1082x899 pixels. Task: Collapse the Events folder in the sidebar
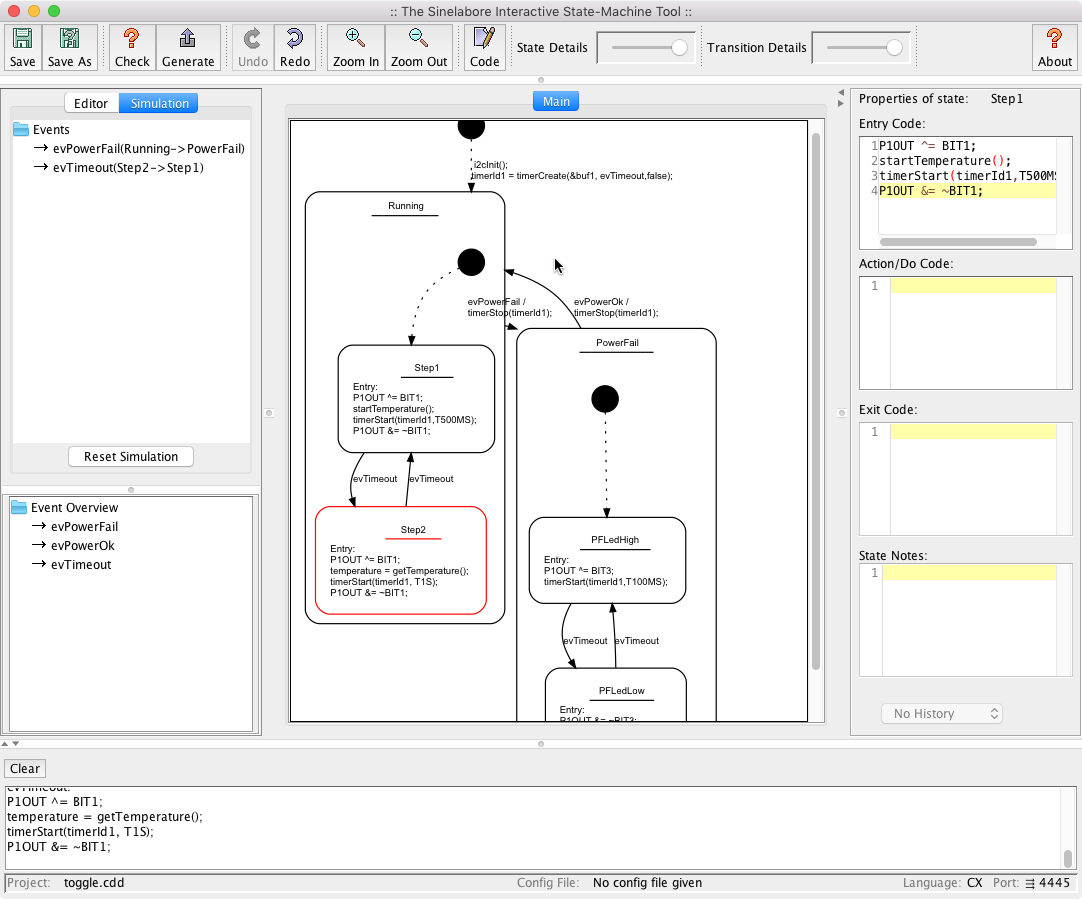tap(22, 129)
